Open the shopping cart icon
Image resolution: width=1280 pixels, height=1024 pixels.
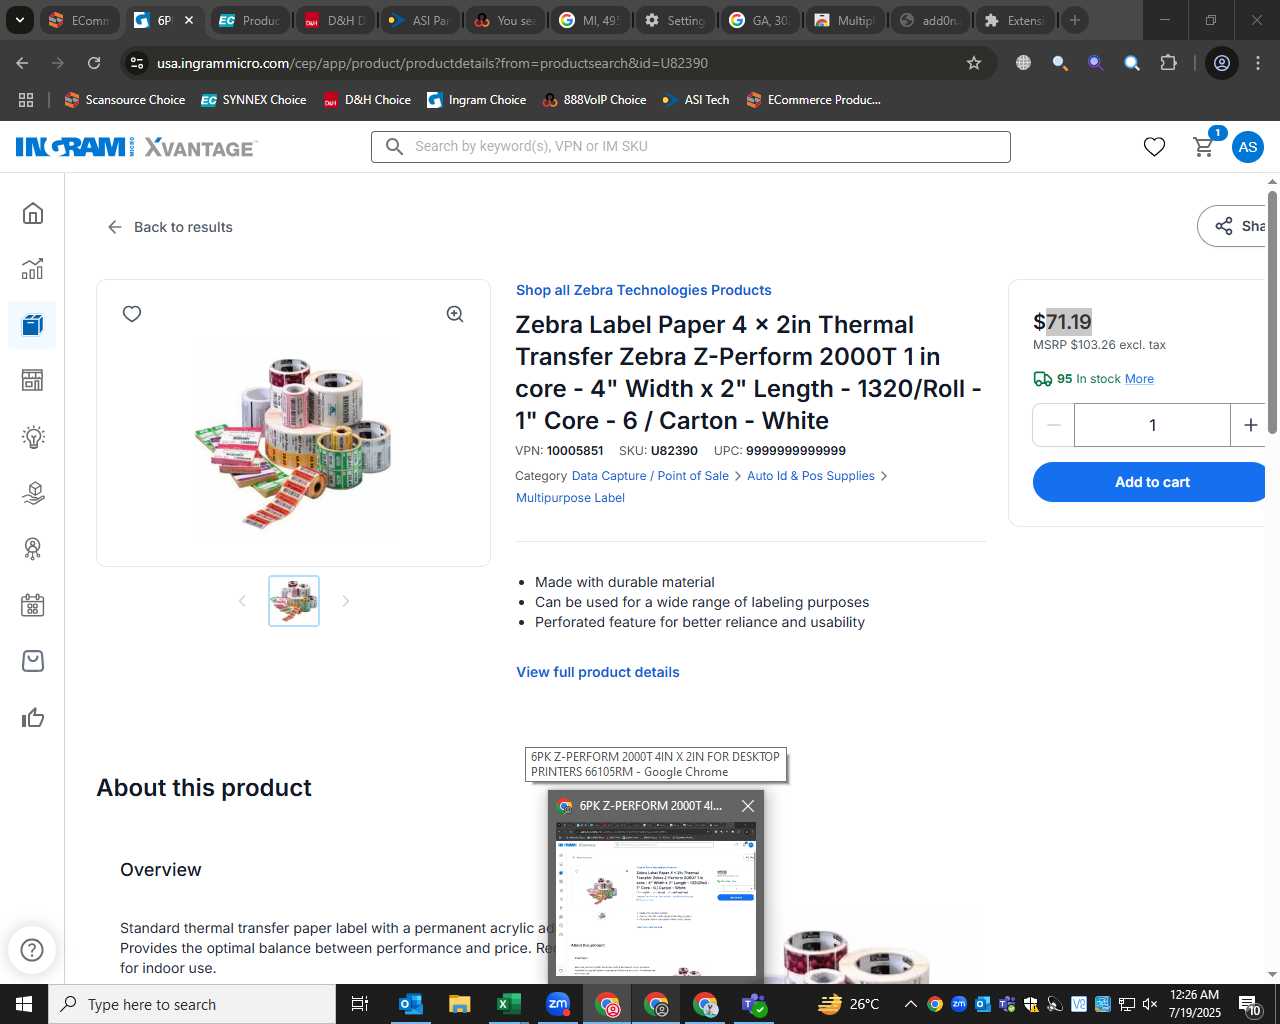coord(1204,147)
